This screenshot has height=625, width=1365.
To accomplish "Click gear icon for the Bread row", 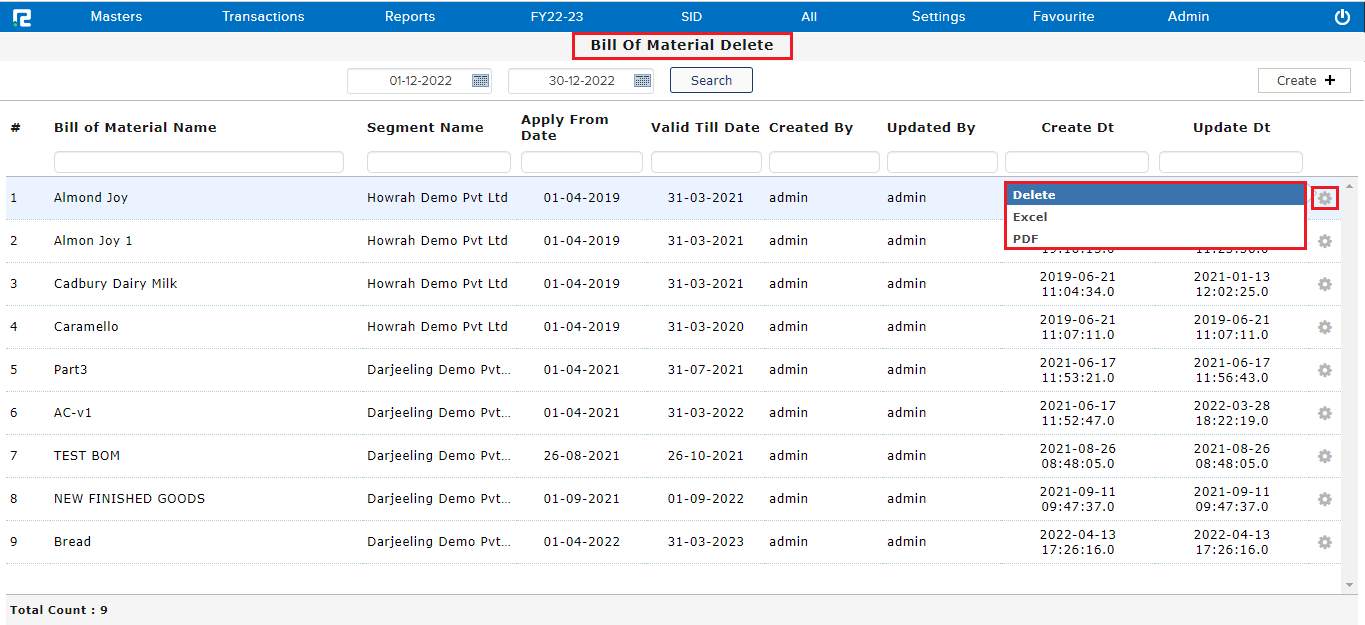I will (1324, 542).
